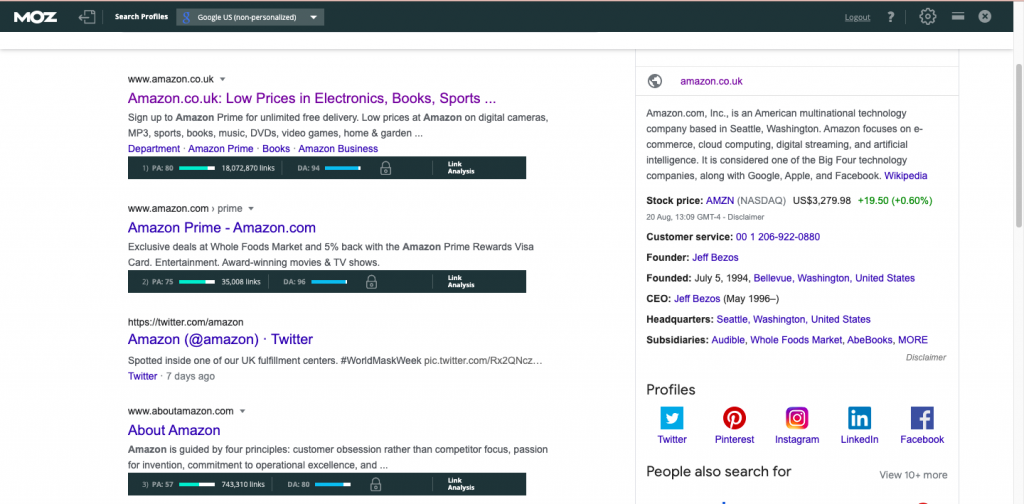Open the Audible subsidiary link

click(728, 339)
